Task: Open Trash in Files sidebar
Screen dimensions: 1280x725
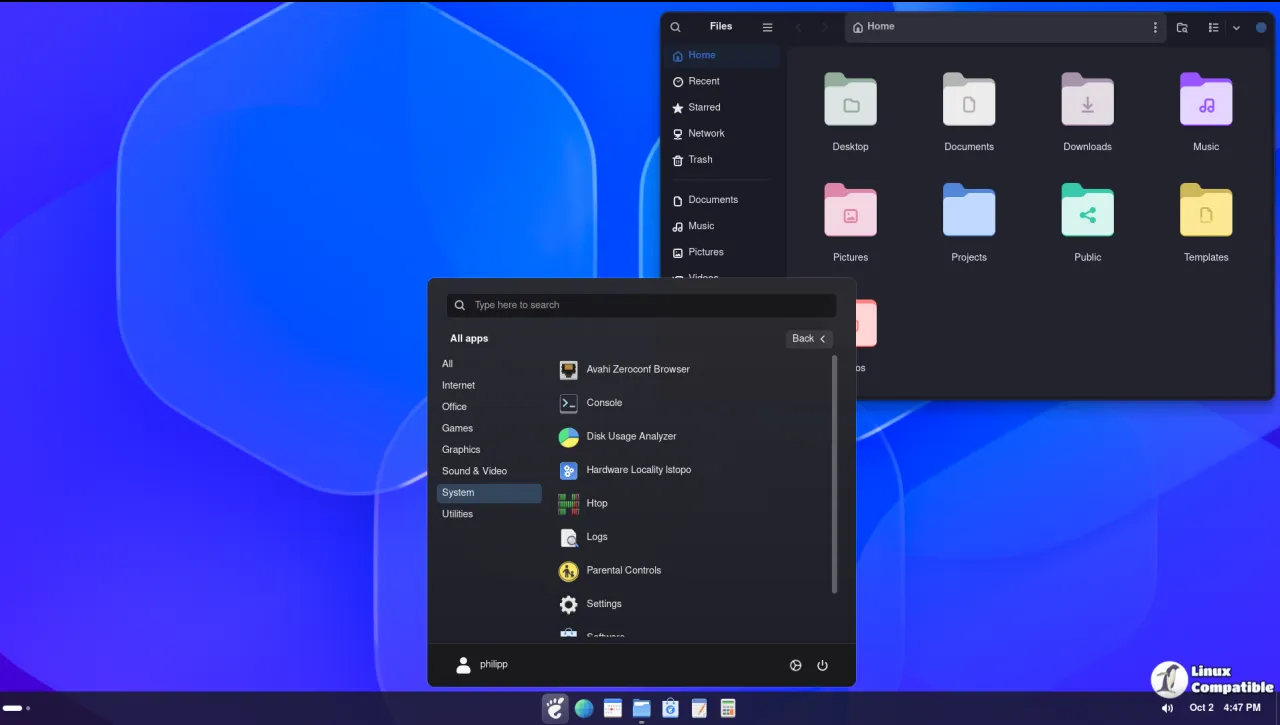Action: coord(720,159)
